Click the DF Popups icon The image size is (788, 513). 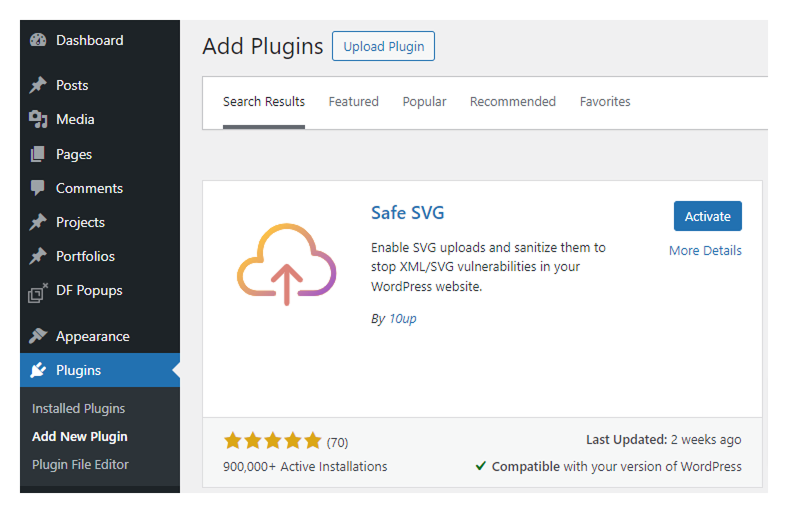click(x=38, y=292)
